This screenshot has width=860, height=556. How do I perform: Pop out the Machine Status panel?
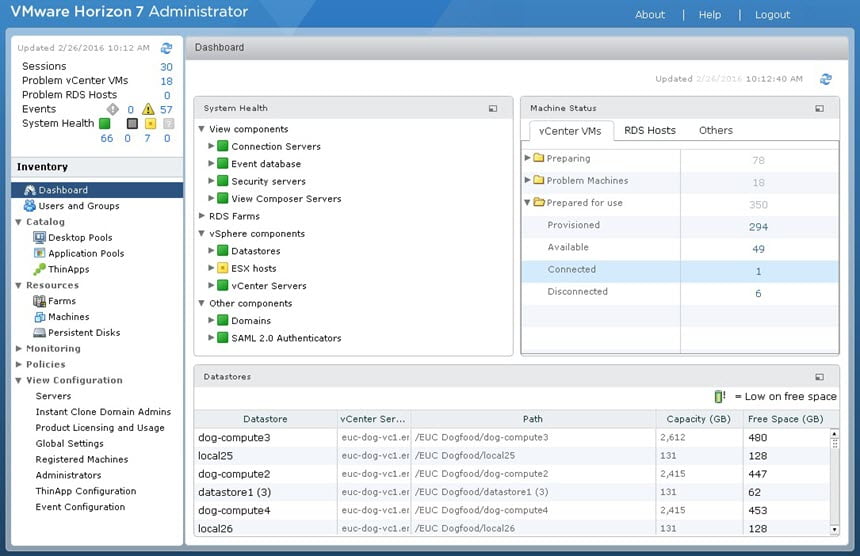pyautogui.click(x=819, y=109)
